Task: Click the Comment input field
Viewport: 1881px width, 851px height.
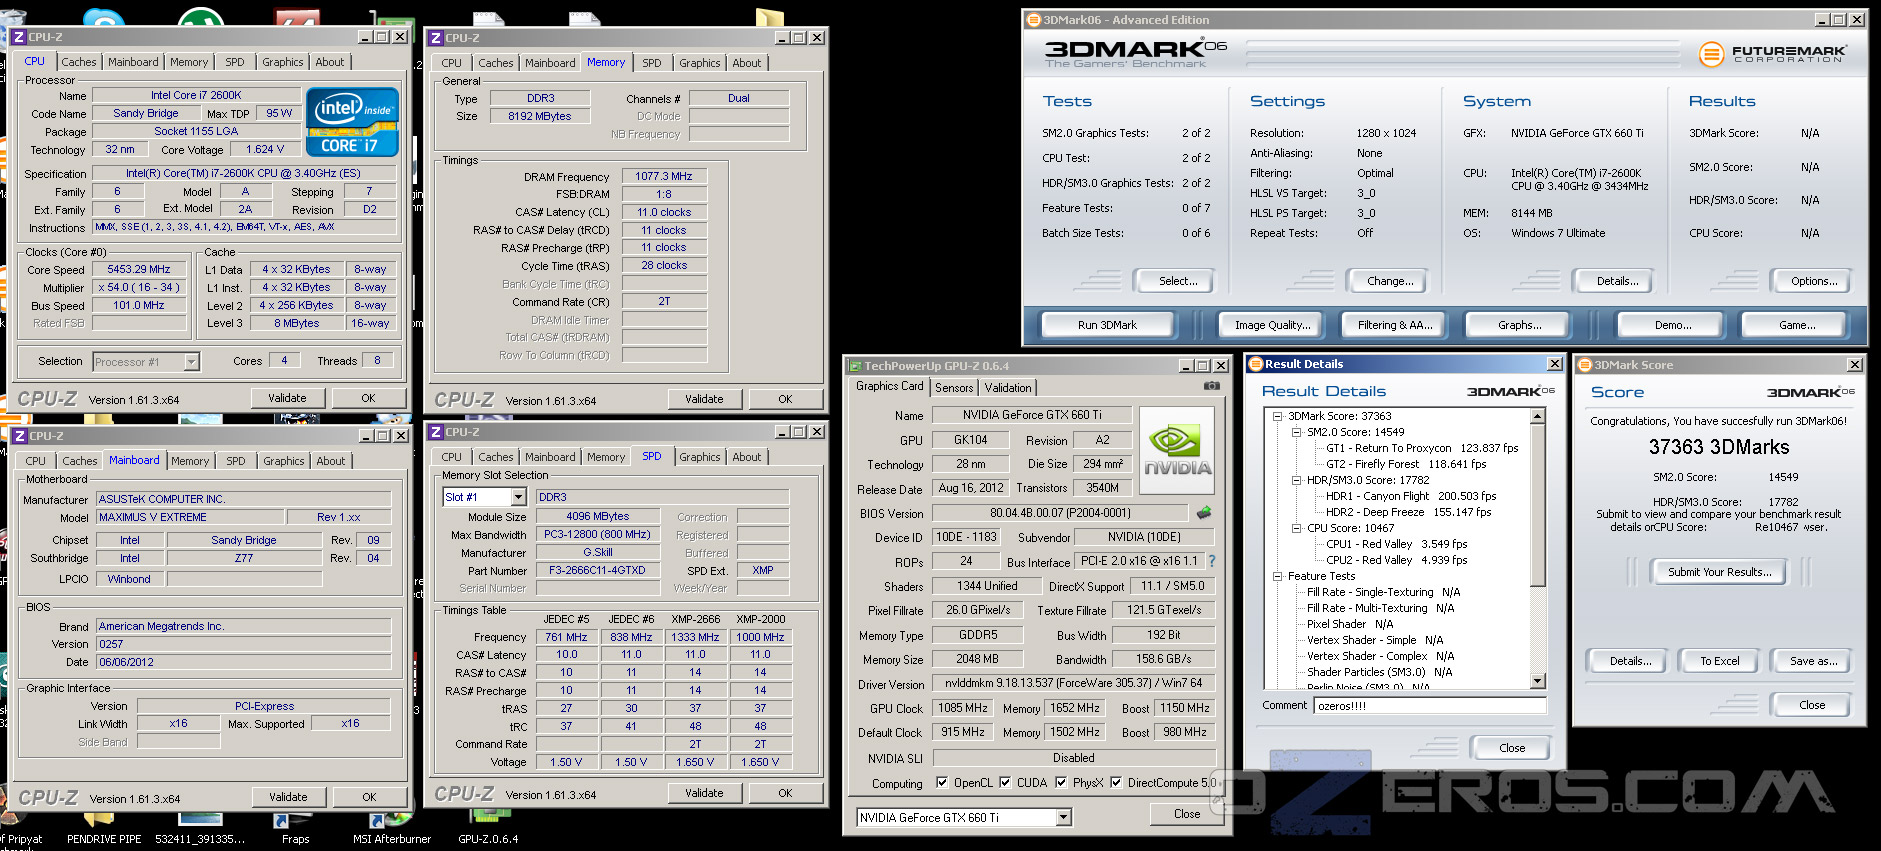Action: tap(1430, 706)
